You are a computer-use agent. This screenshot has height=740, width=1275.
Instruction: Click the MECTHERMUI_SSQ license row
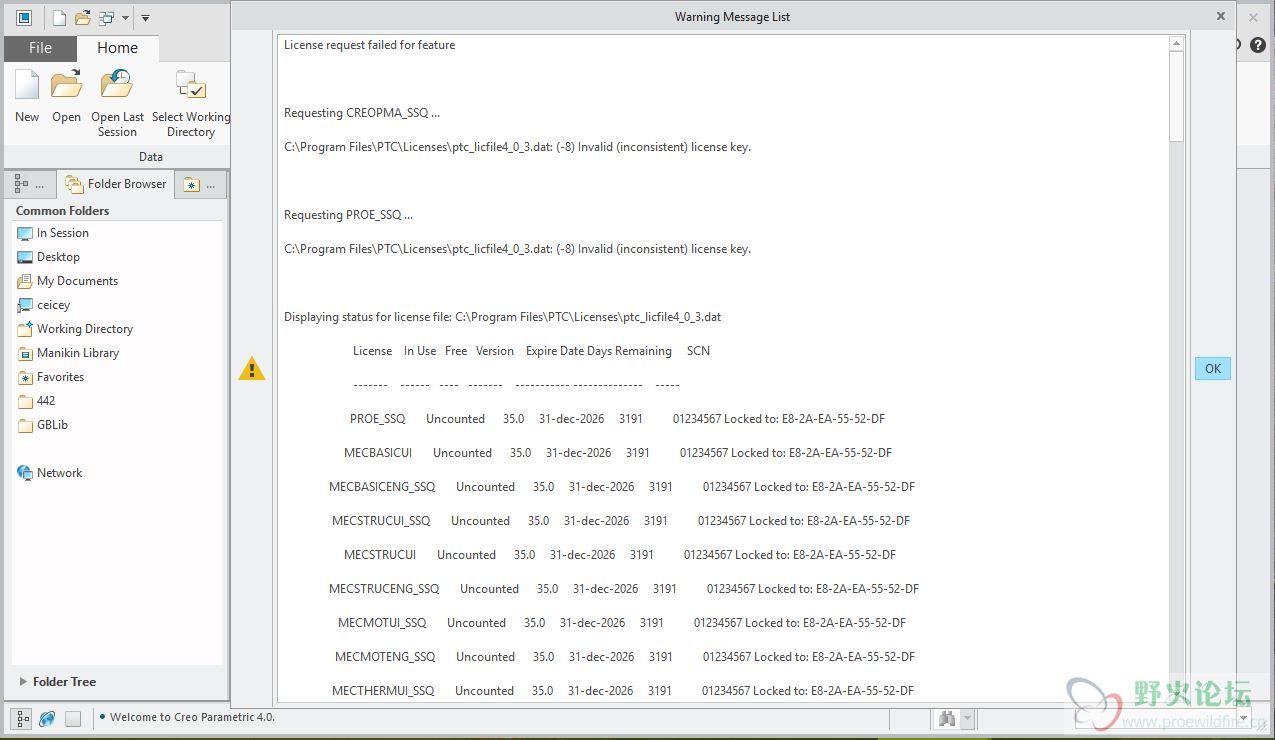click(x=623, y=691)
